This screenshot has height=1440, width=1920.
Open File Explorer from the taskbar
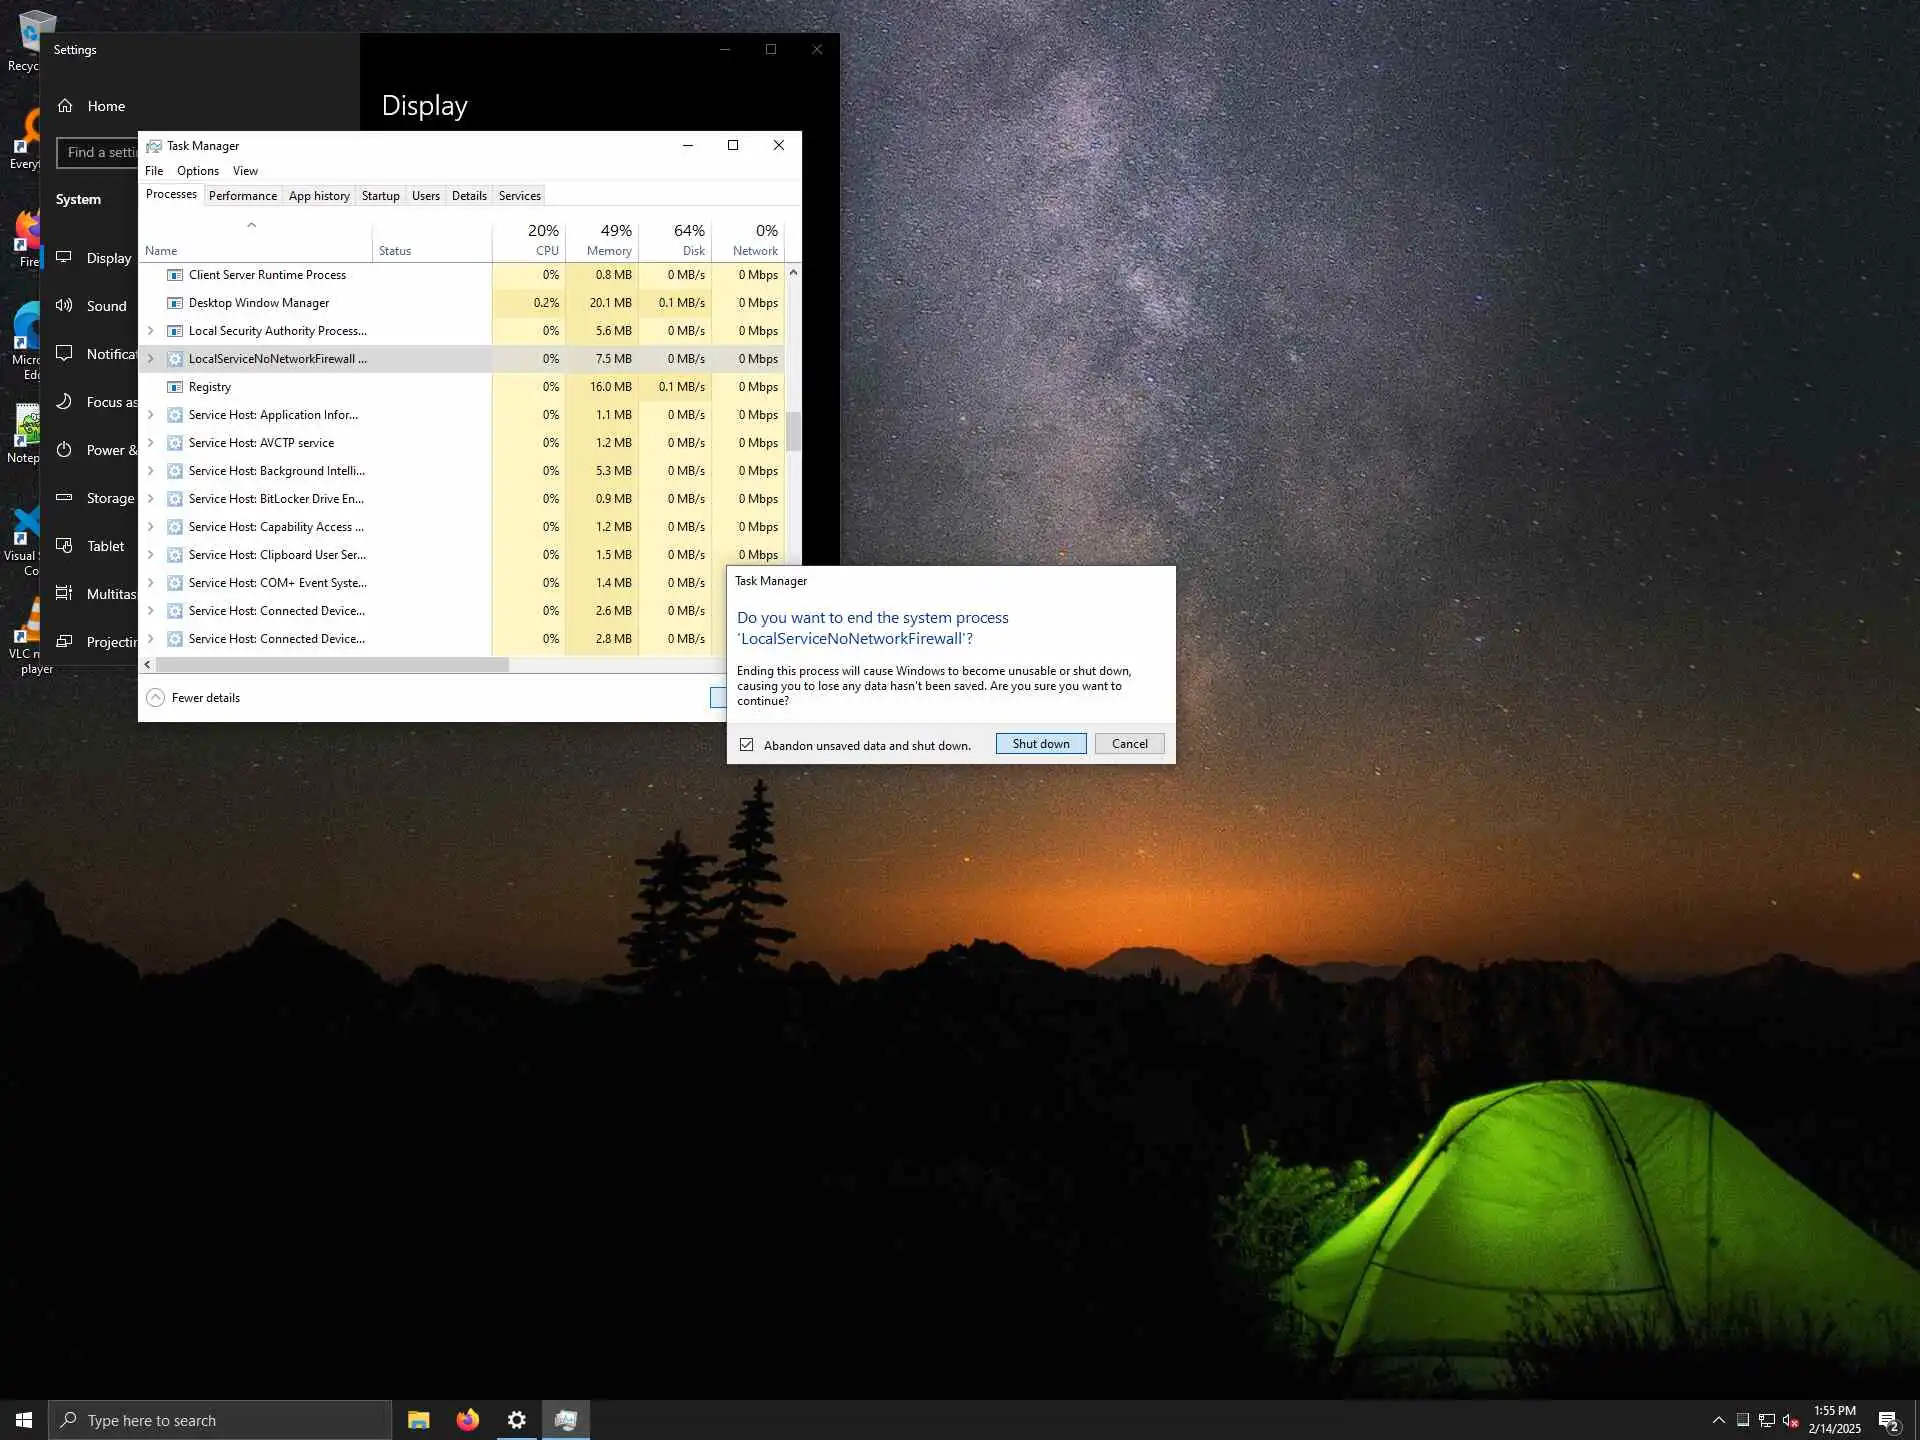(x=418, y=1420)
